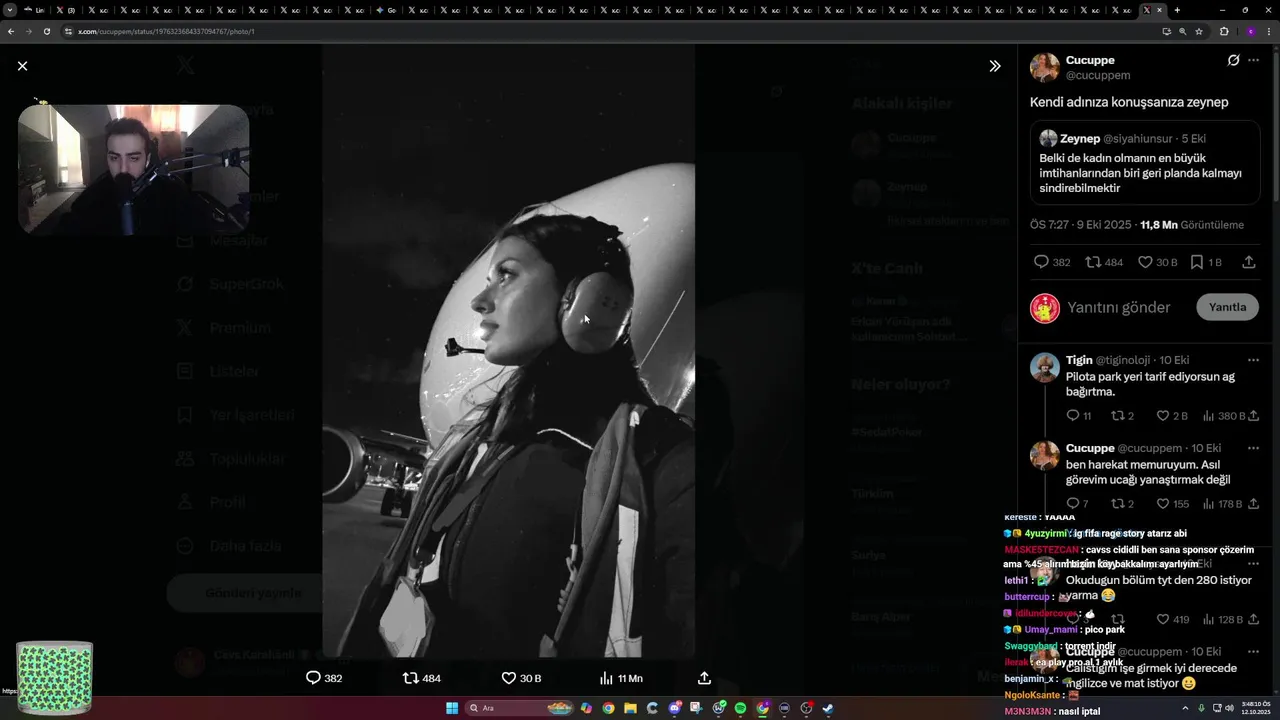The image size is (1280, 720).
Task: Open 11,8 Mn Görüntüleme view count
Action: click(x=1192, y=225)
